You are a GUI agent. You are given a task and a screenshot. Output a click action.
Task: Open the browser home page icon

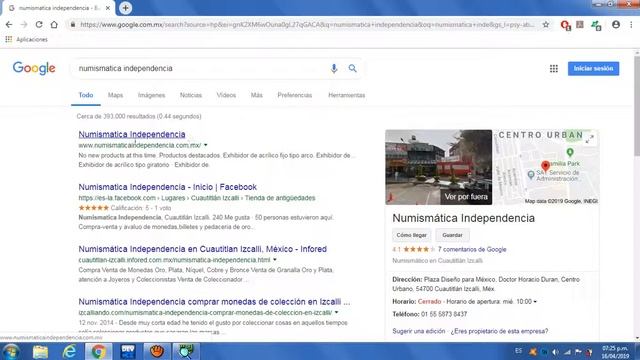click(x=54, y=24)
